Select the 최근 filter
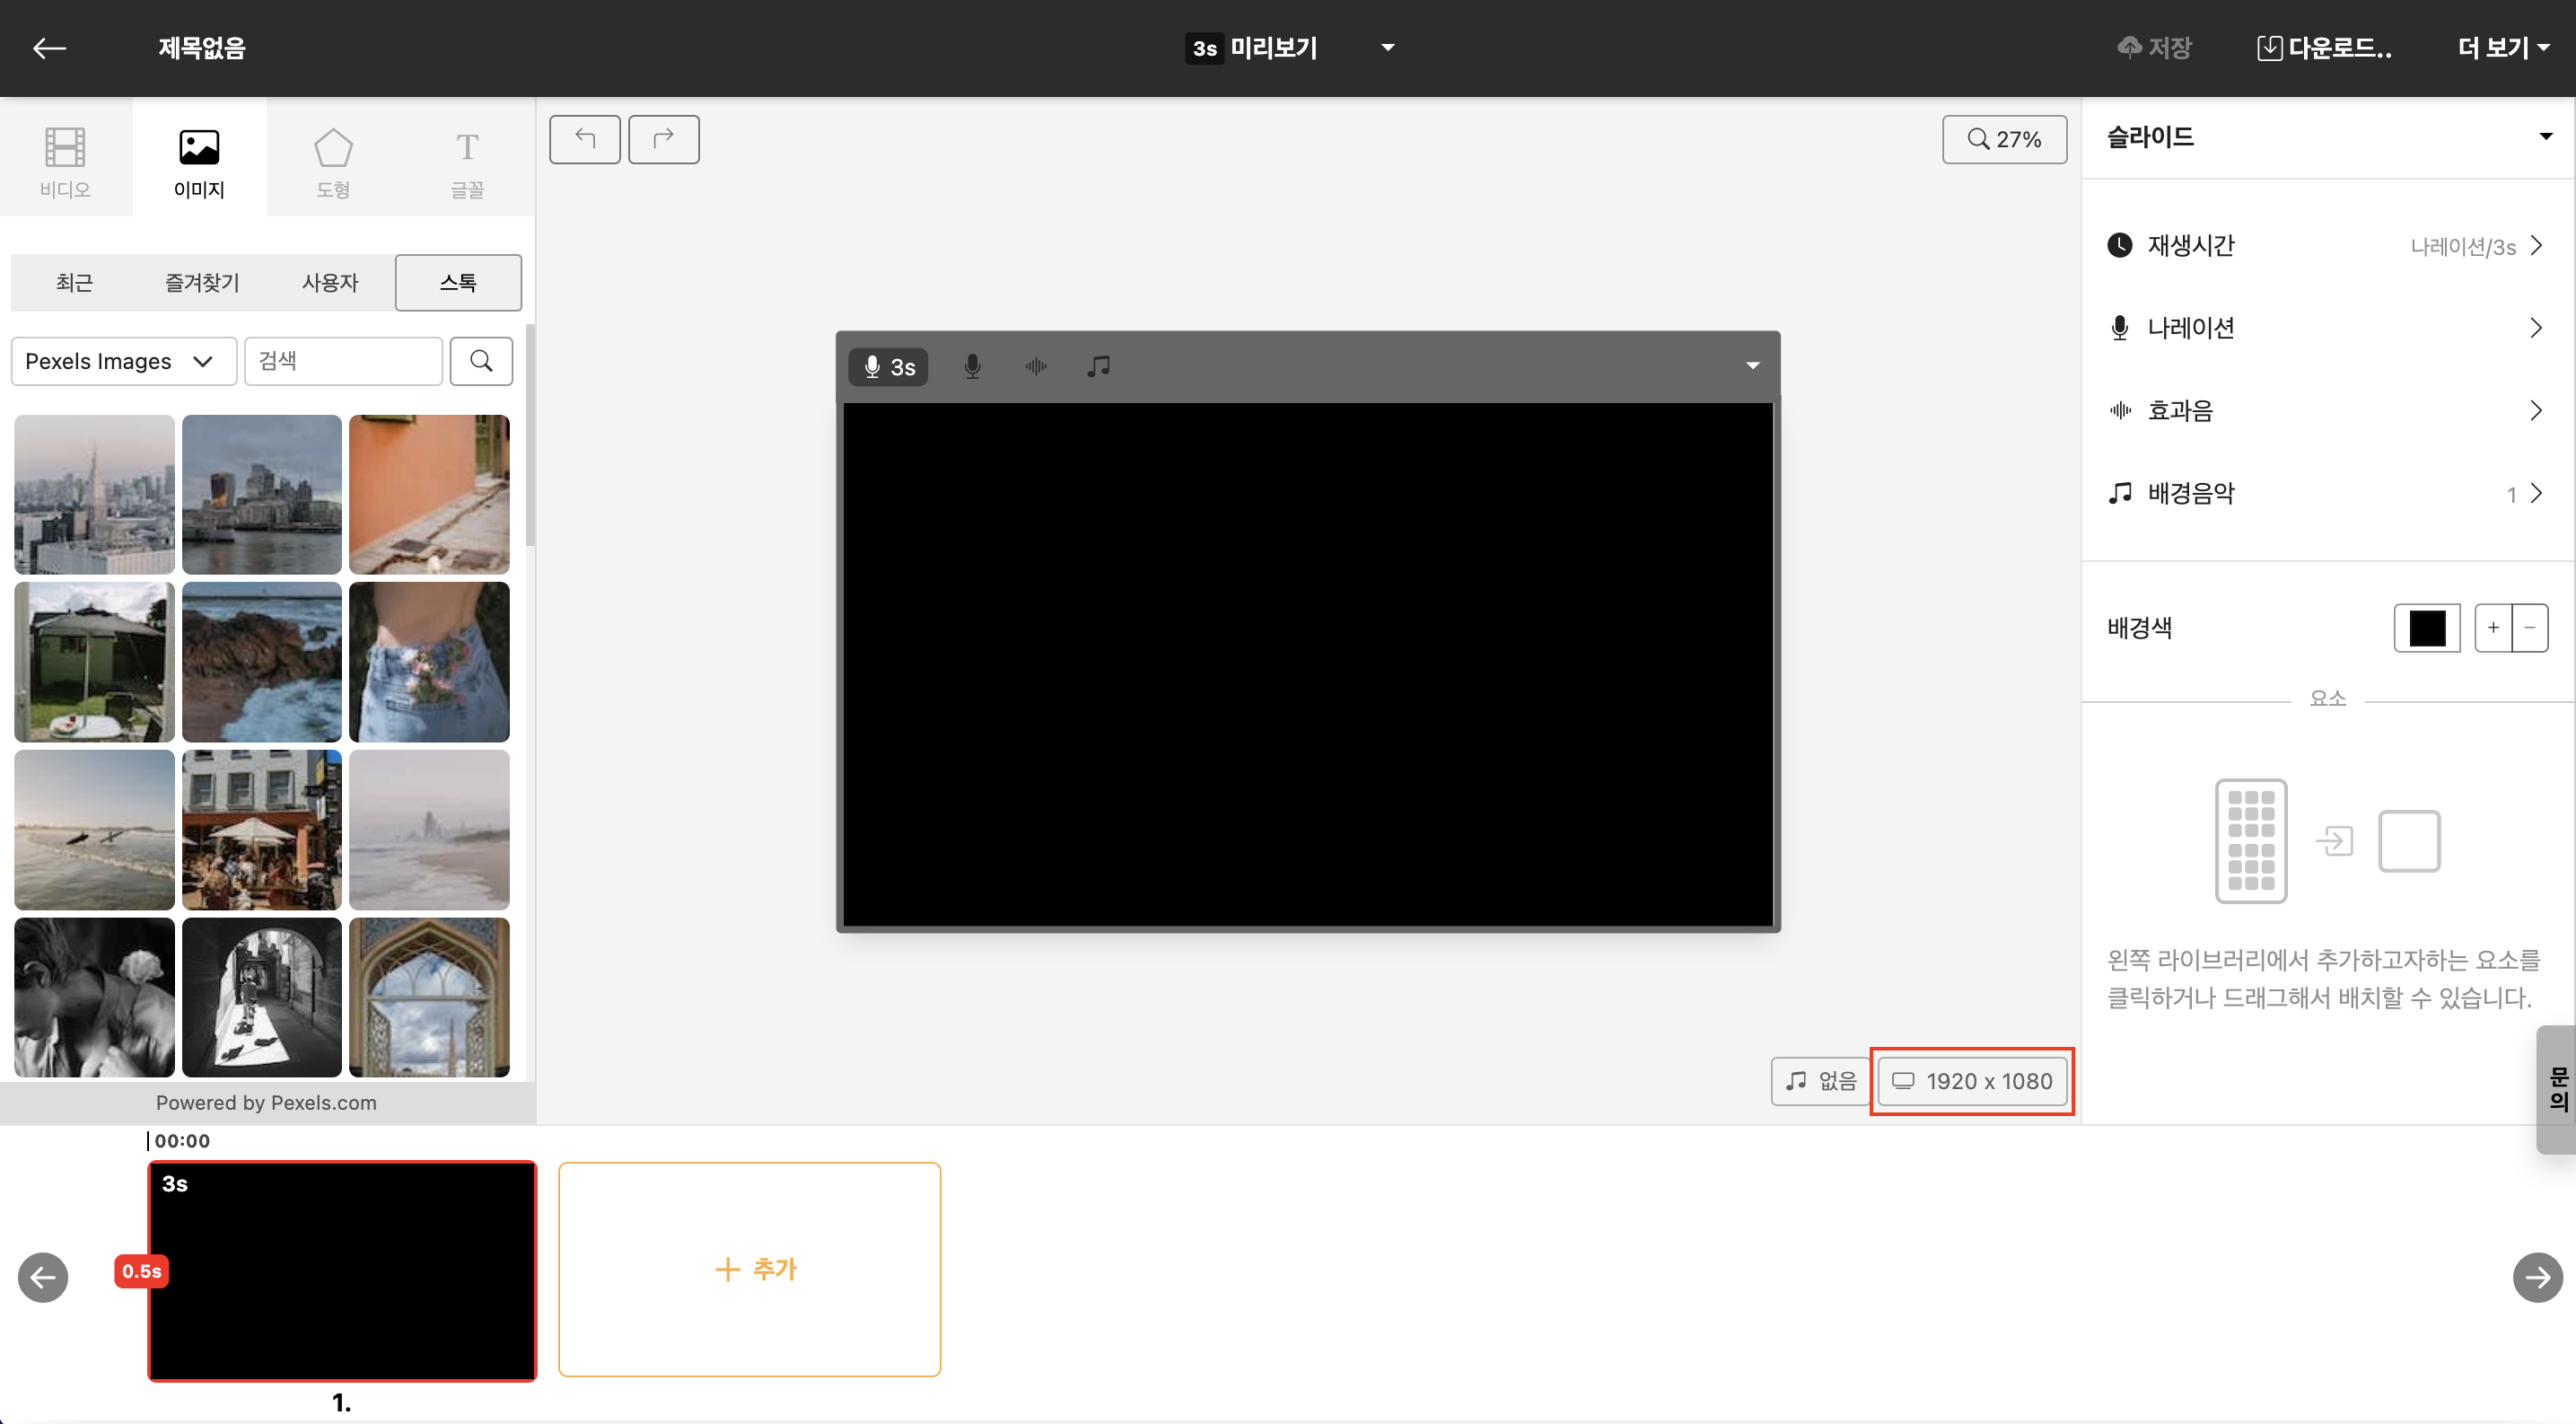Image resolution: width=2576 pixels, height=1424 pixels. tap(74, 283)
